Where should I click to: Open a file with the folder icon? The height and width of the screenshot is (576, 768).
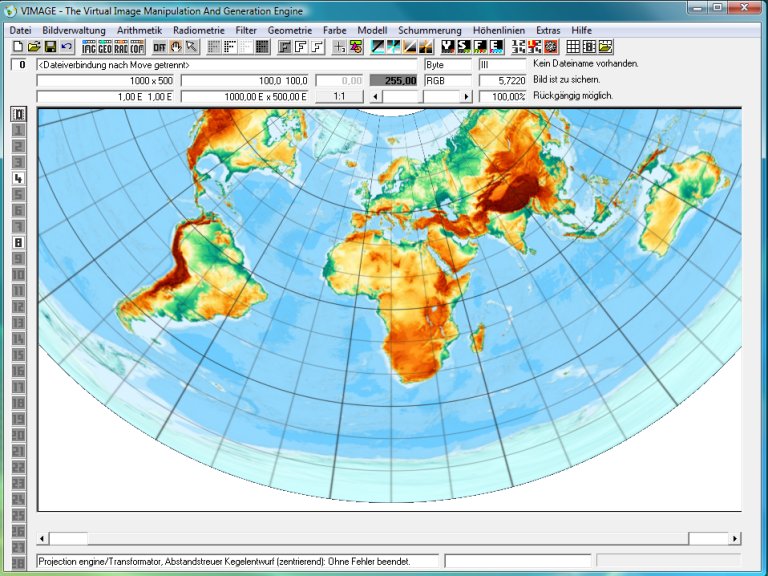[x=33, y=47]
